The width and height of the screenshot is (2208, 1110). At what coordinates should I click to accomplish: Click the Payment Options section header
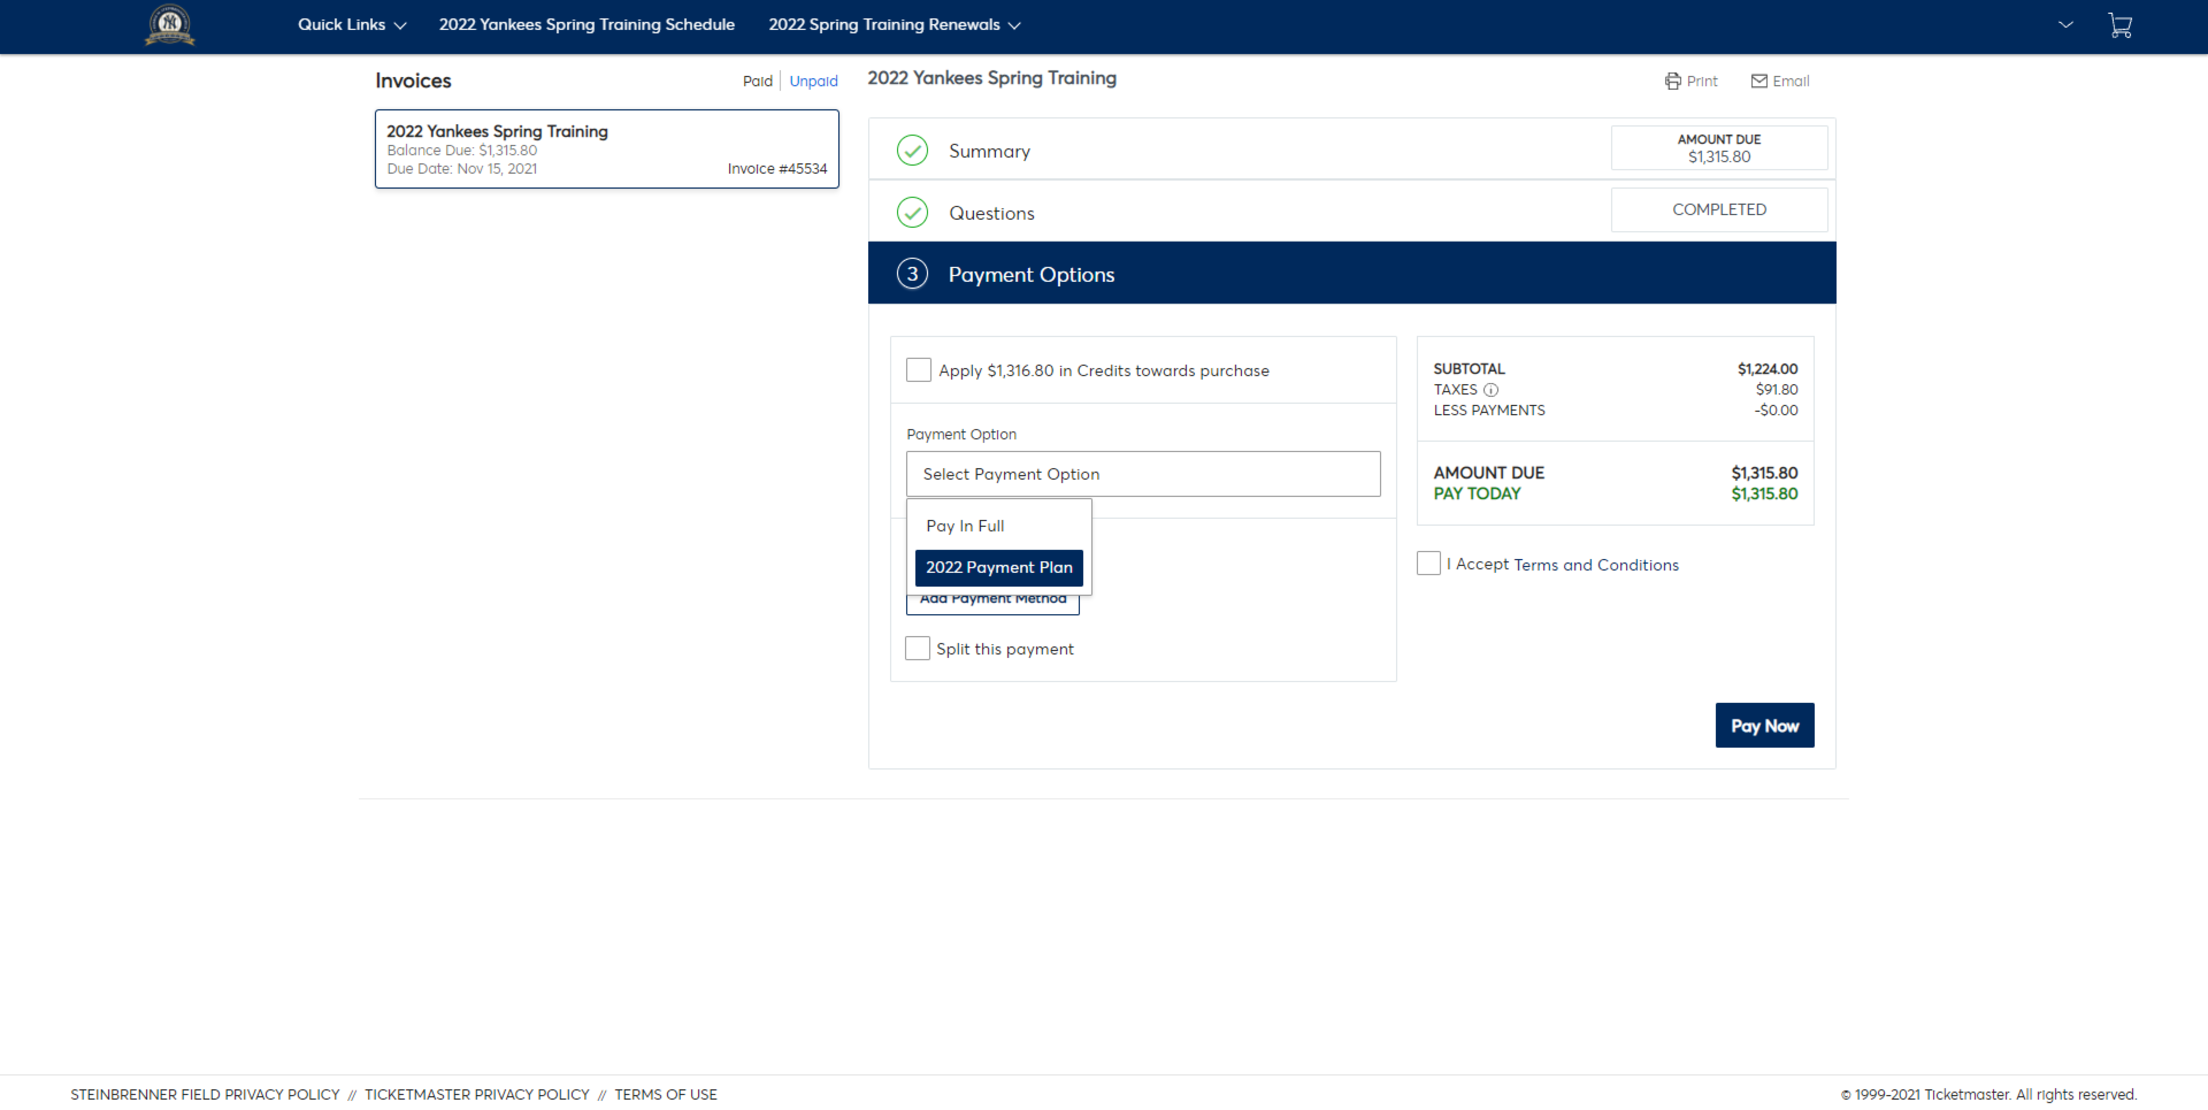(1351, 273)
